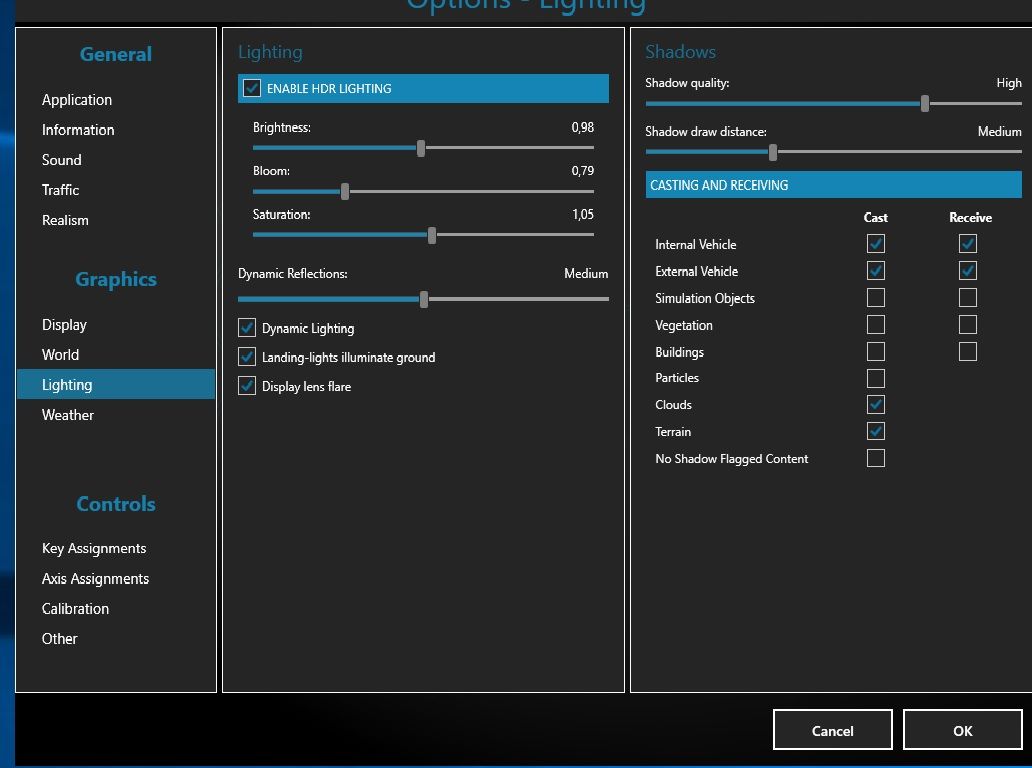The height and width of the screenshot is (768, 1032).
Task: Click the Cast column header
Action: pyautogui.click(x=875, y=218)
